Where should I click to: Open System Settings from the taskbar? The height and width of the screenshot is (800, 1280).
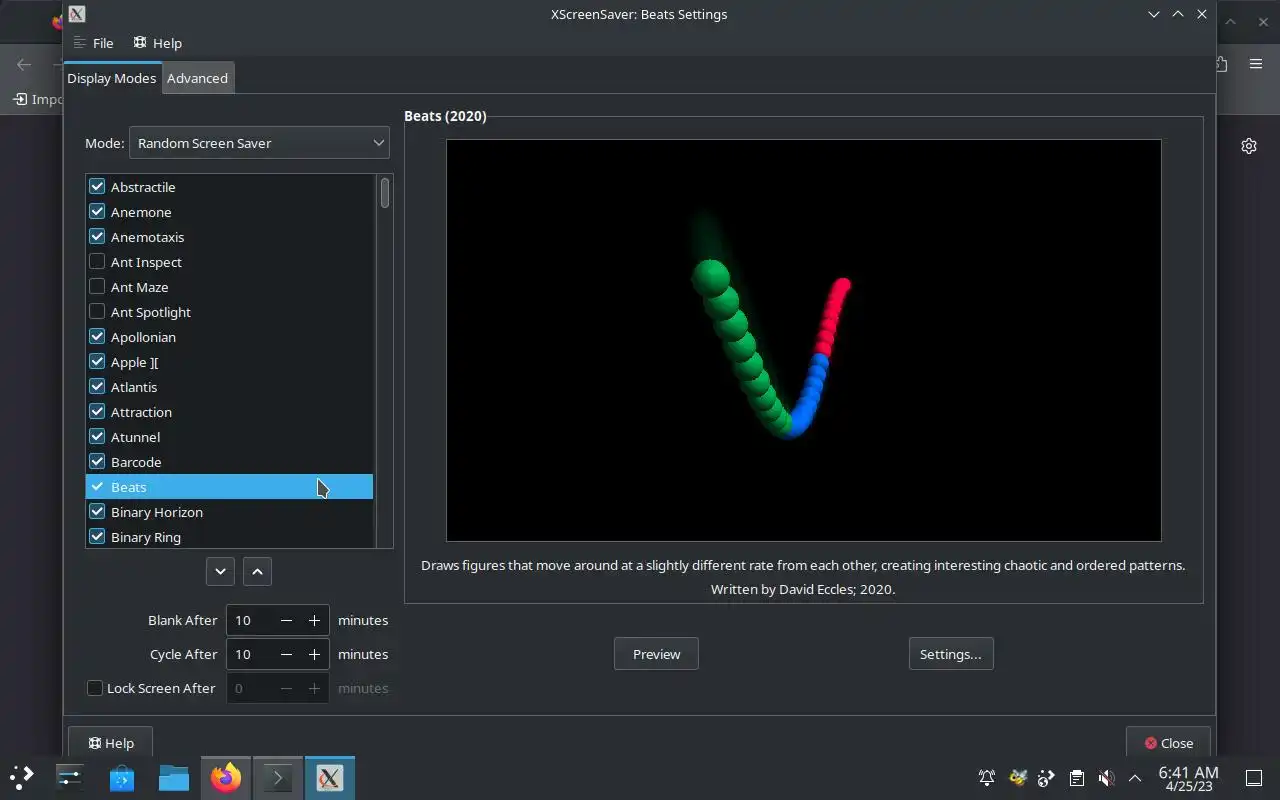70,777
